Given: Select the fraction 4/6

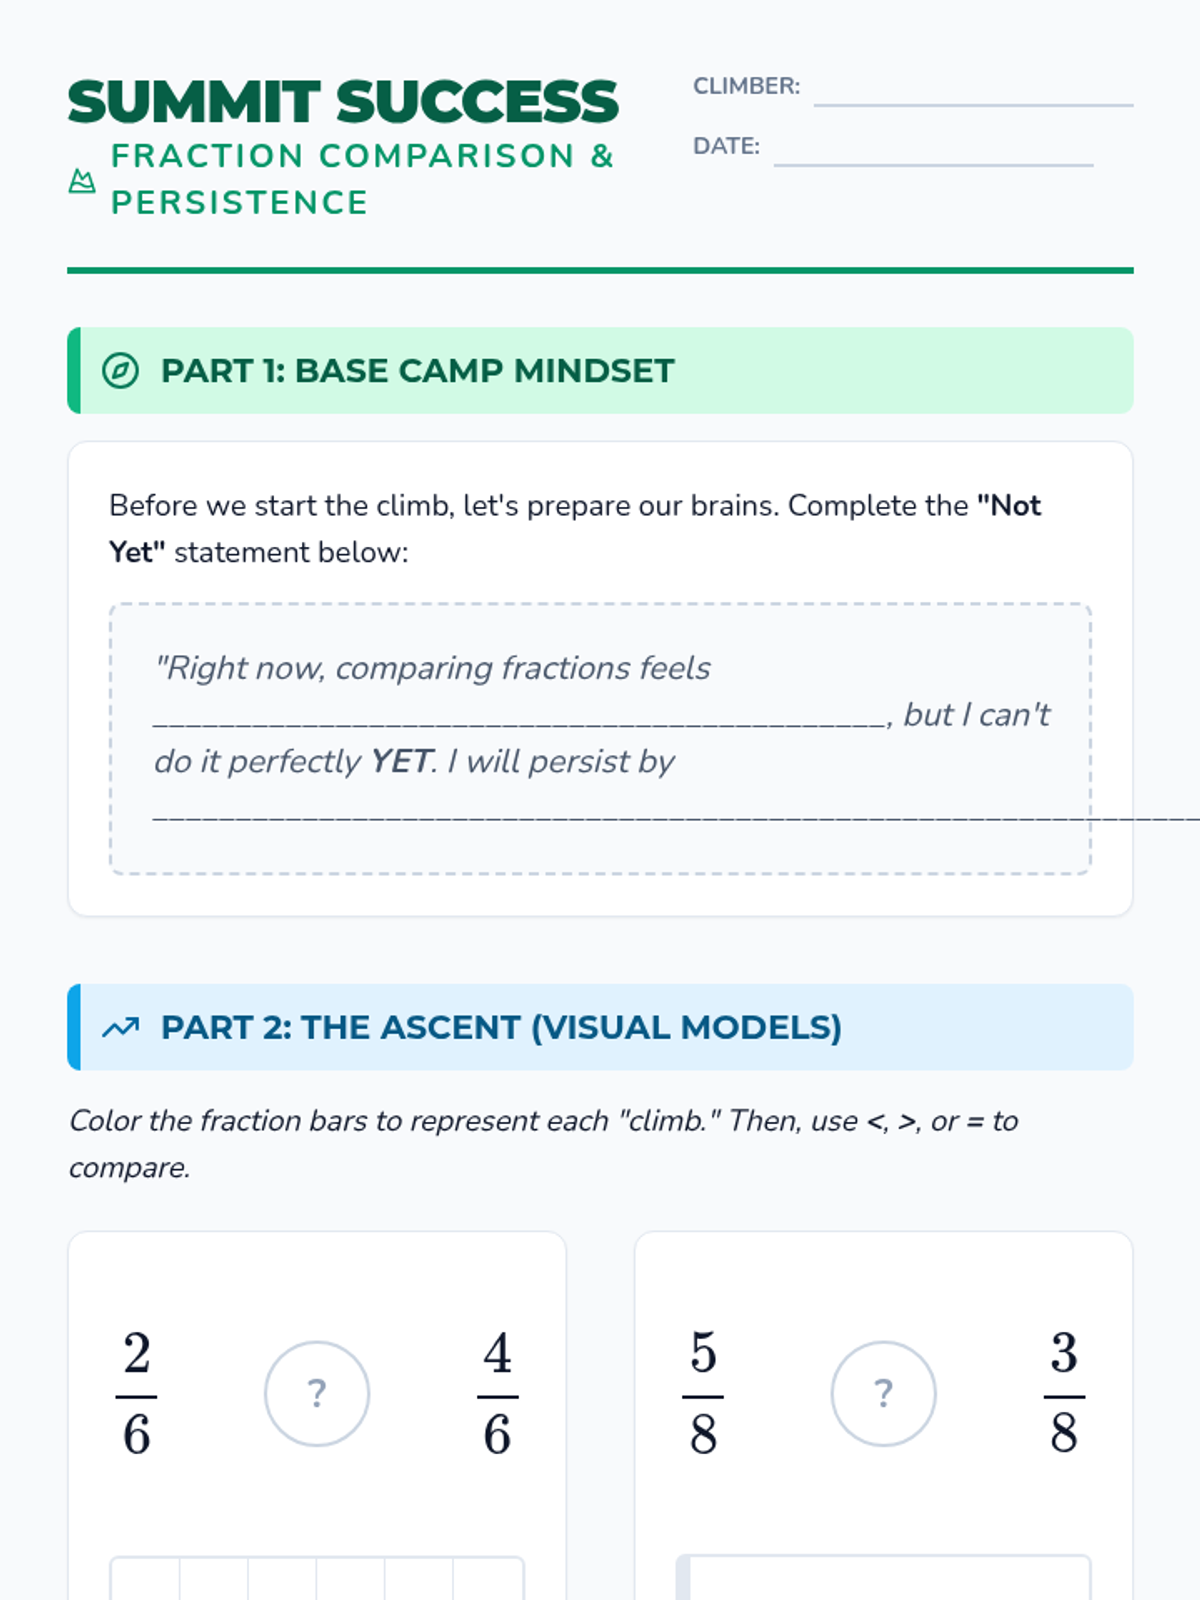Looking at the screenshot, I should pos(497,1393).
